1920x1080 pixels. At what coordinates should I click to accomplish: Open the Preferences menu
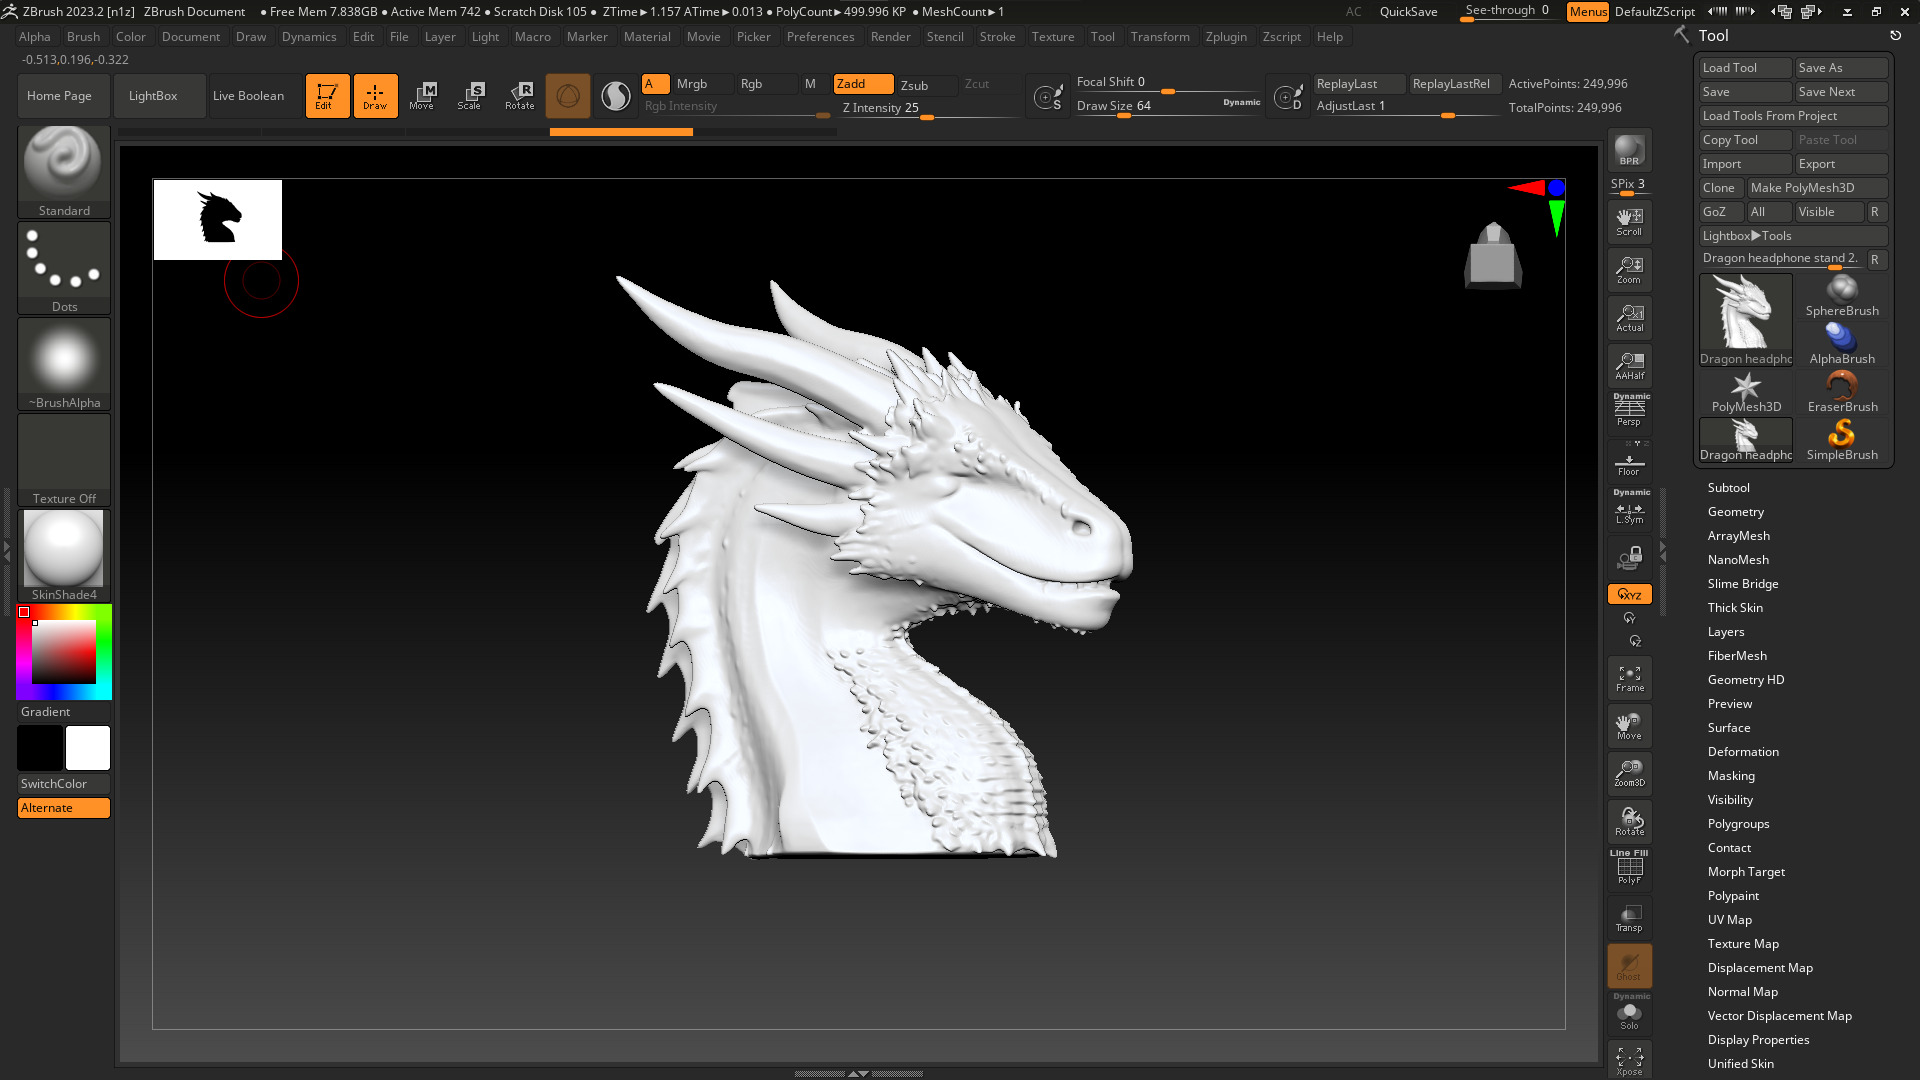(820, 37)
